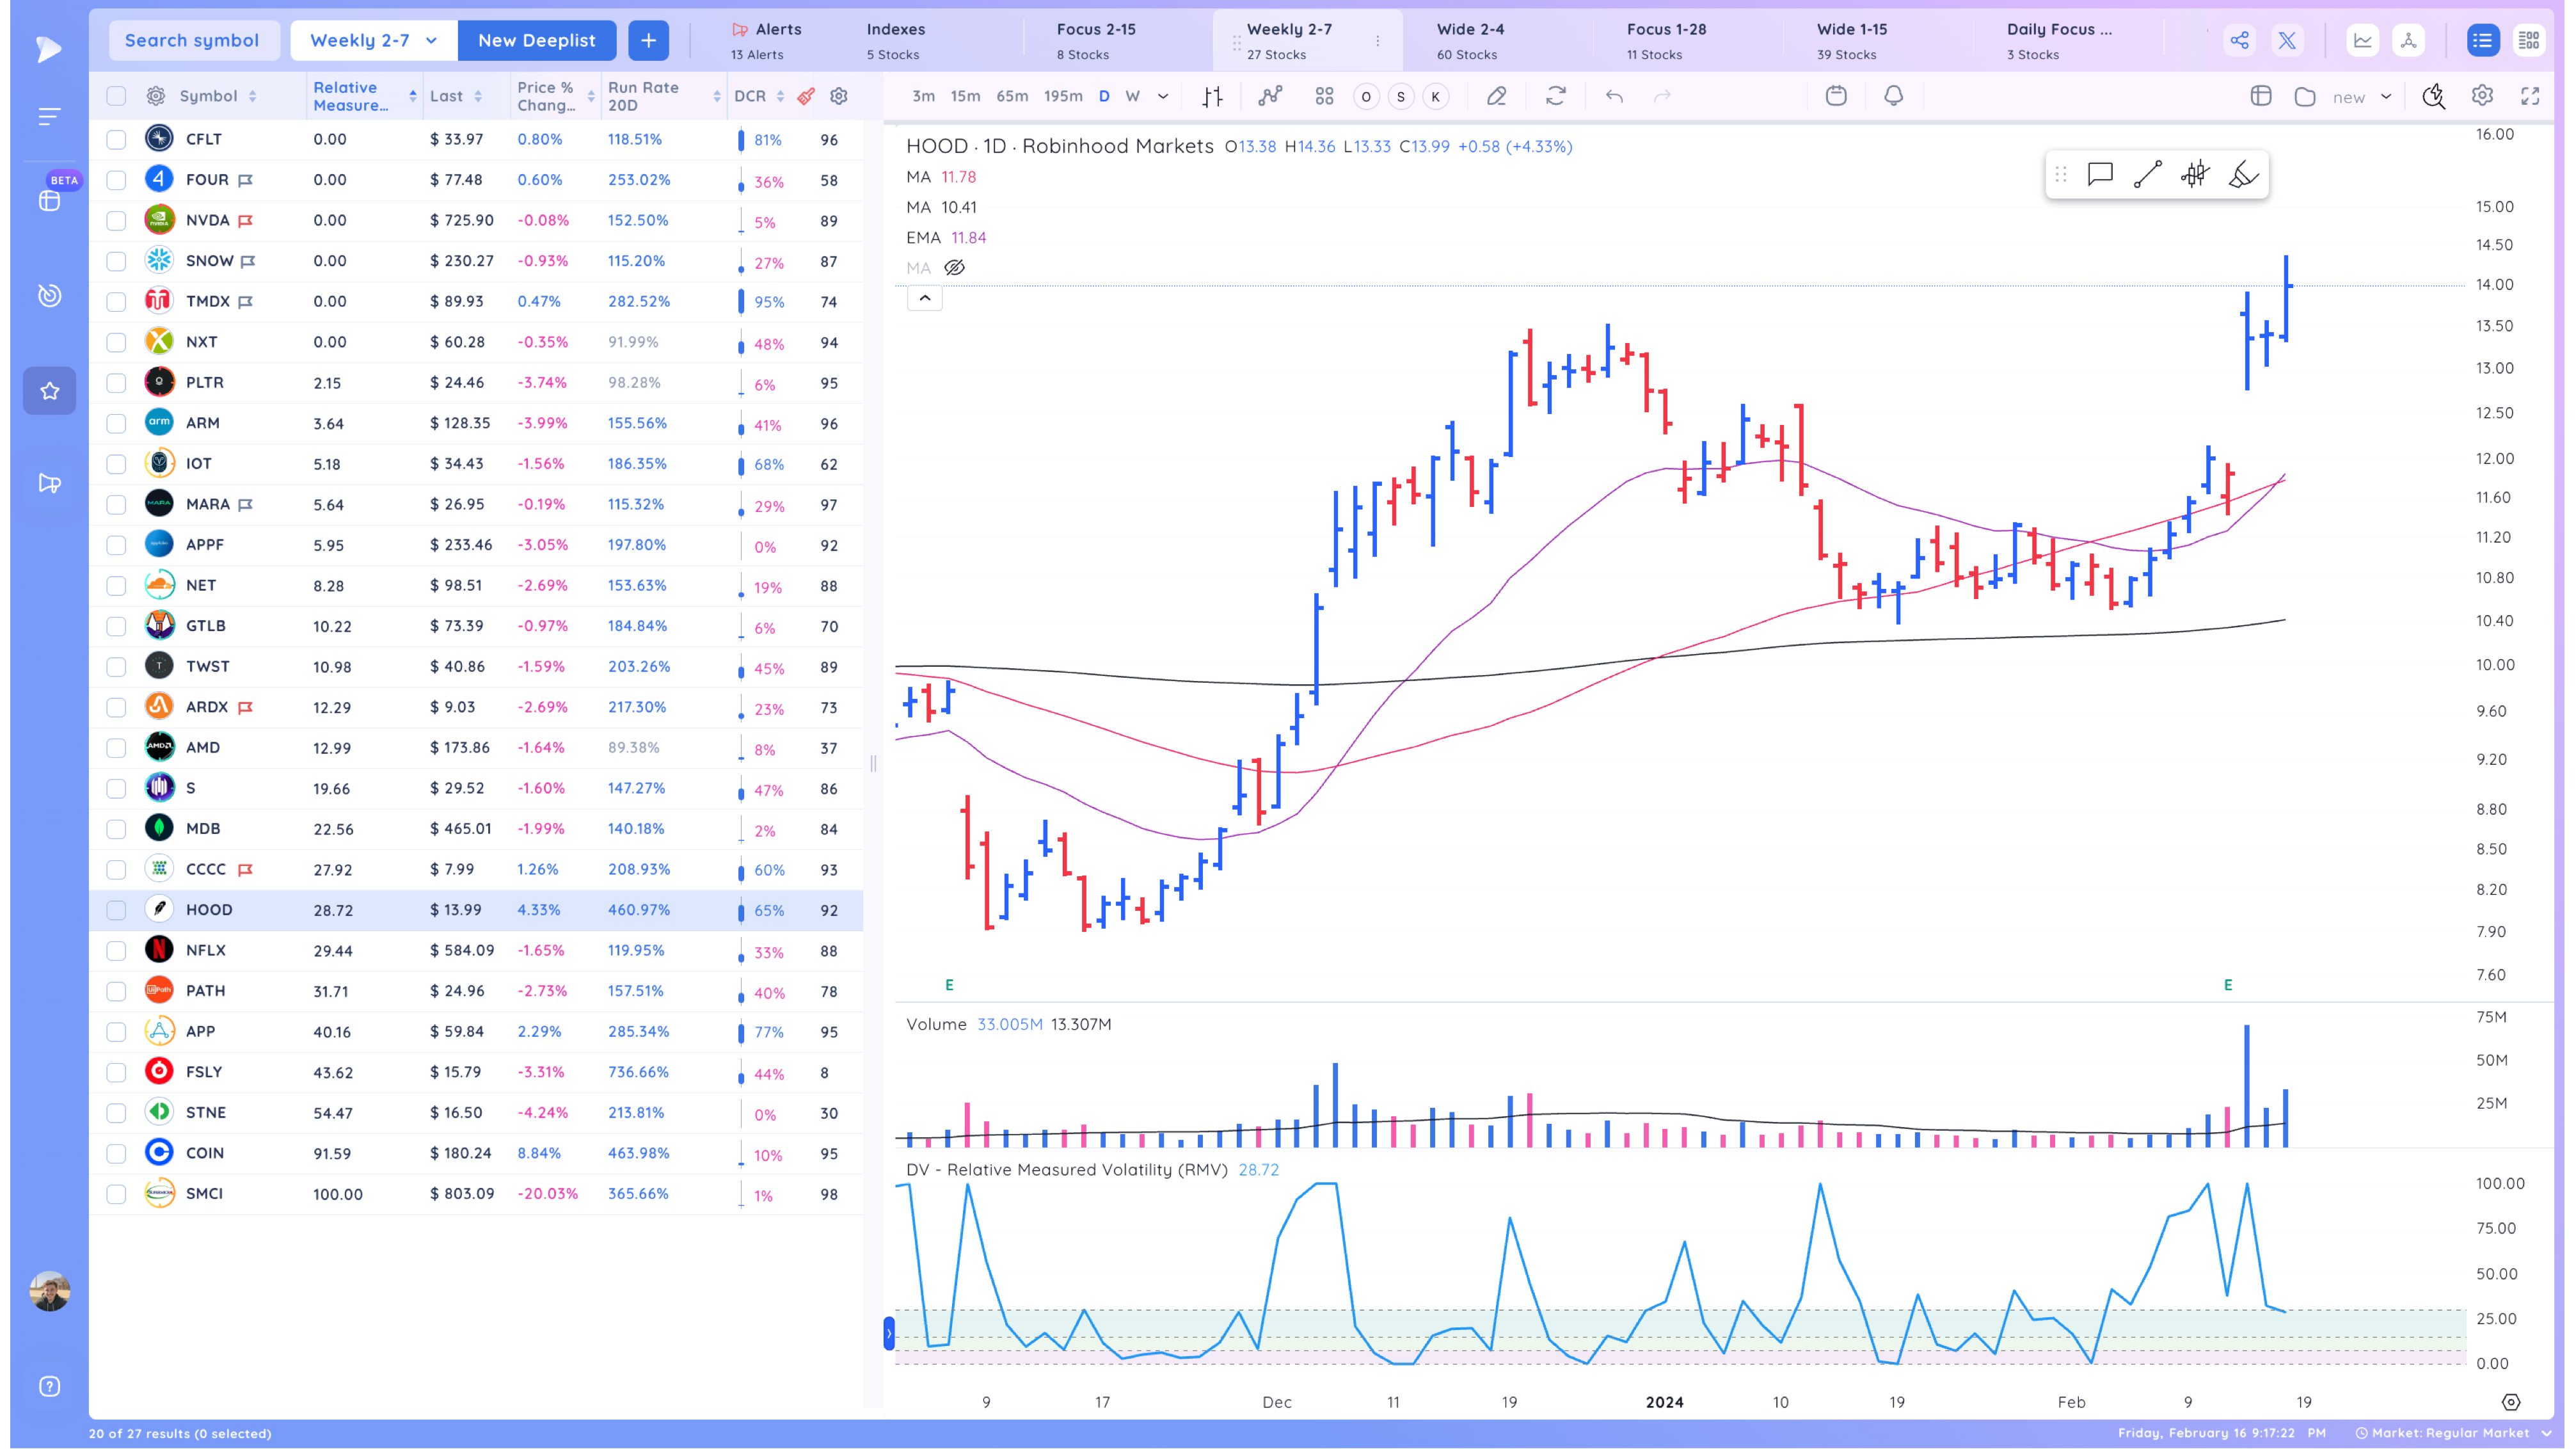Expand the timeframe chevron after W
Screen dimensions: 2576x1449
1163,96
